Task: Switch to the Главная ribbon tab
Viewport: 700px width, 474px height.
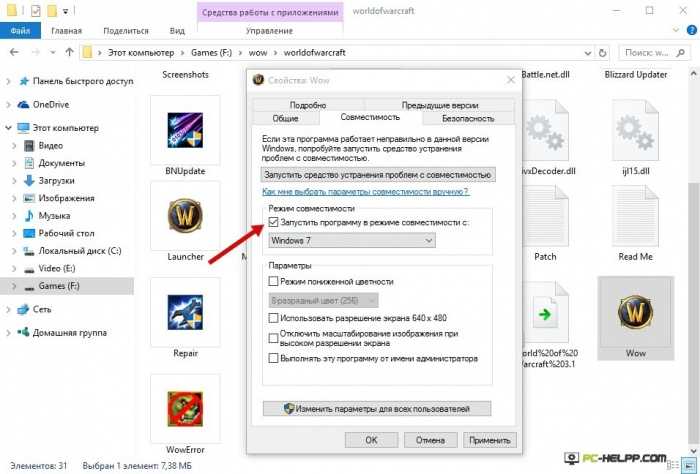Action: click(67, 31)
